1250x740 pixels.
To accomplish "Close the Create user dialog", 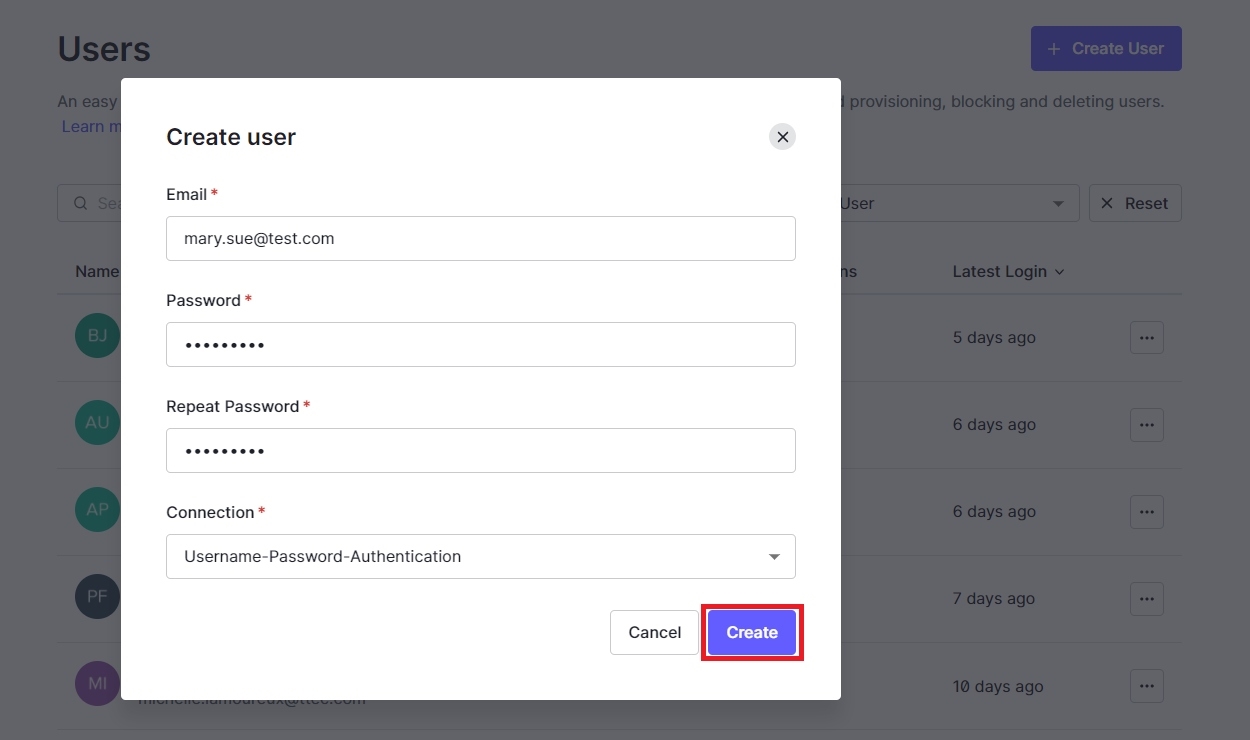I will tap(782, 137).
